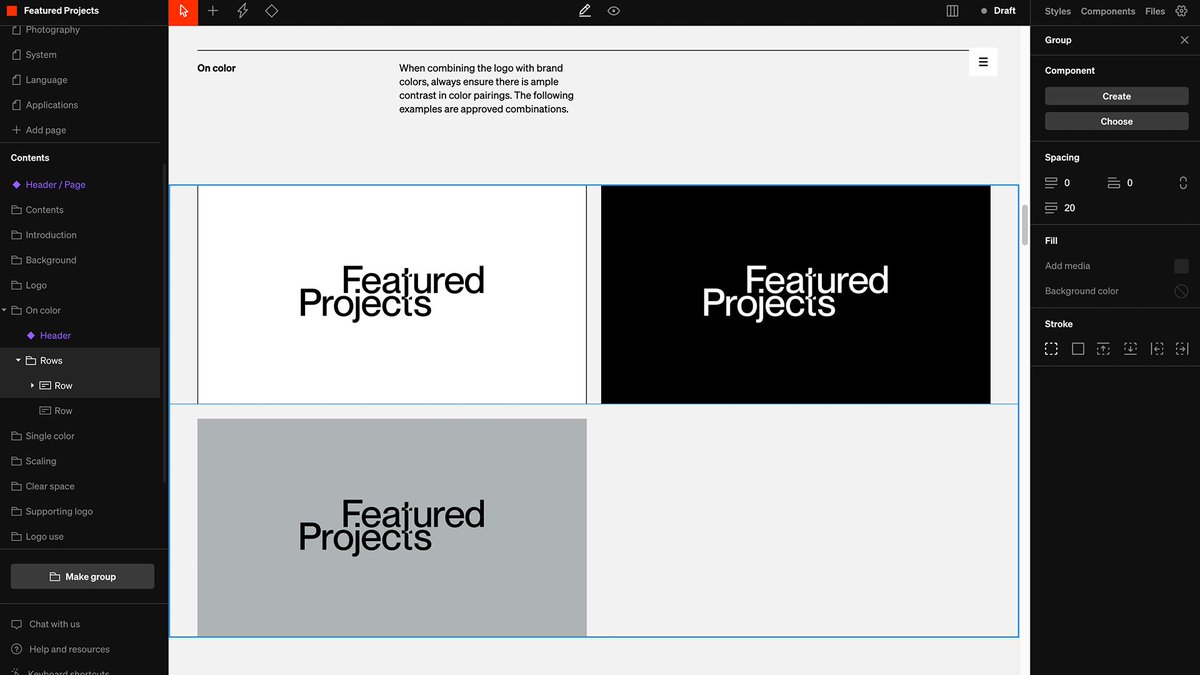Select the solid square stroke icon

tap(1078, 349)
